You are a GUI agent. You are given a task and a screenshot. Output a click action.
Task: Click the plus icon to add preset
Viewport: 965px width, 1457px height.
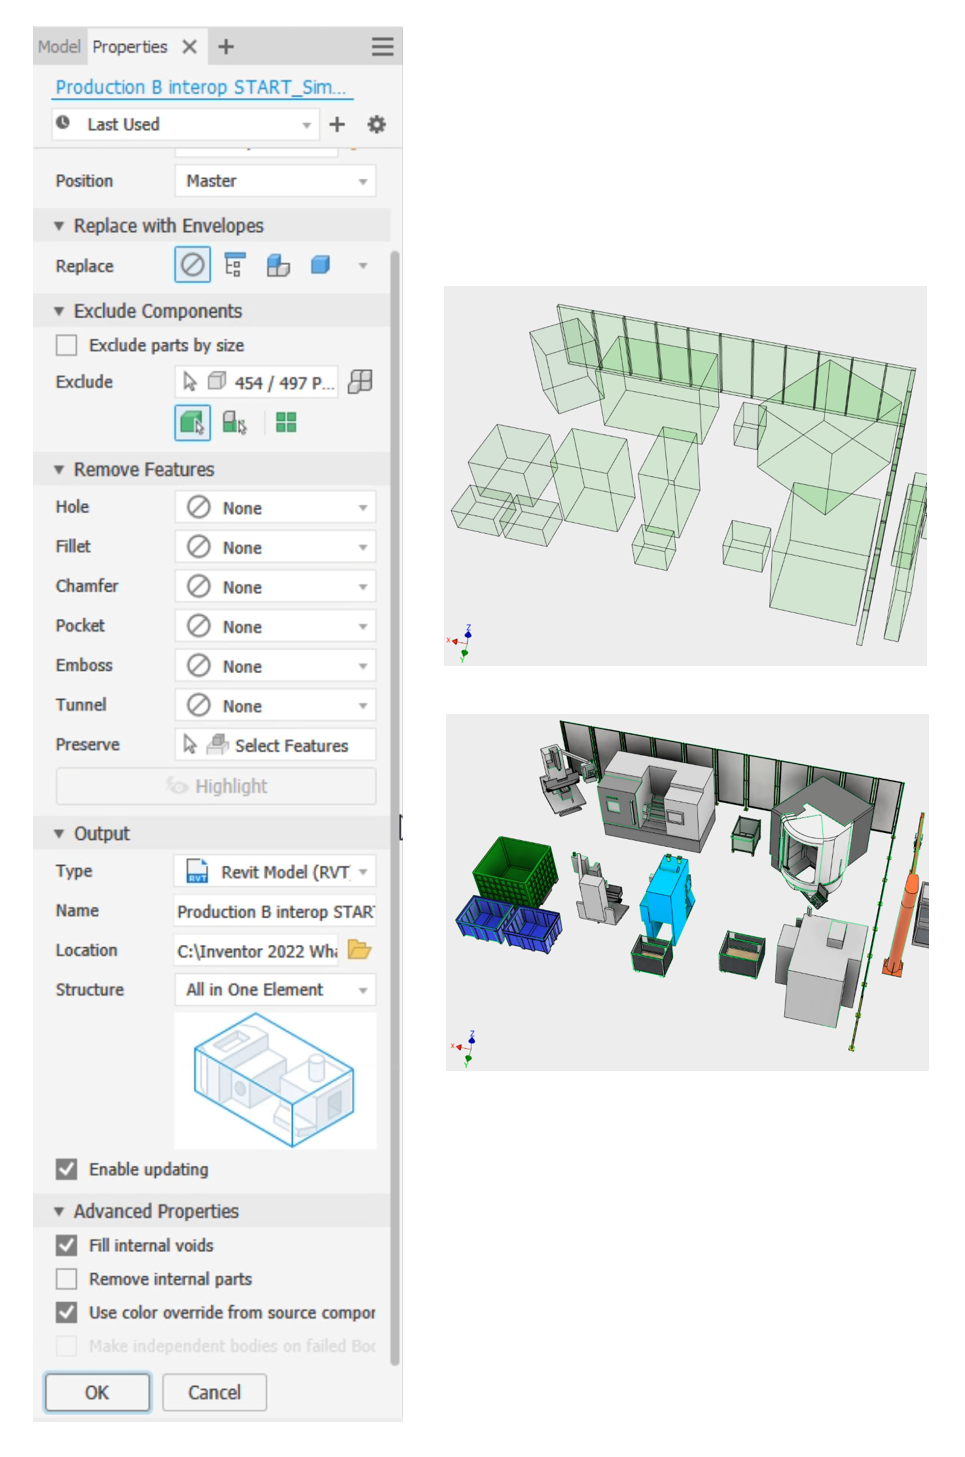(x=337, y=124)
